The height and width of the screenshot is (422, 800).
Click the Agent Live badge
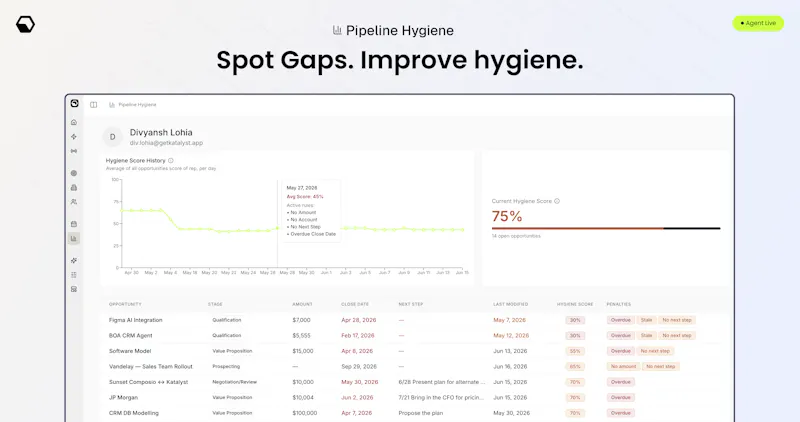point(758,23)
